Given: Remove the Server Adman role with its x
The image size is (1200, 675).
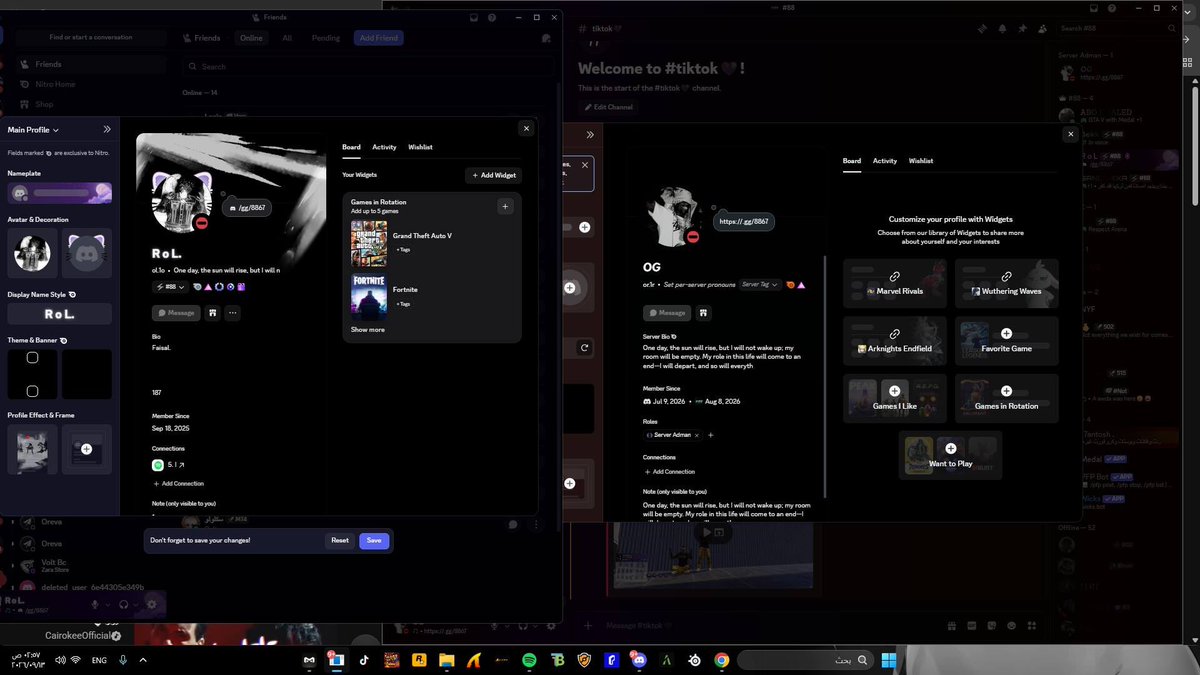Looking at the screenshot, I should coord(697,435).
